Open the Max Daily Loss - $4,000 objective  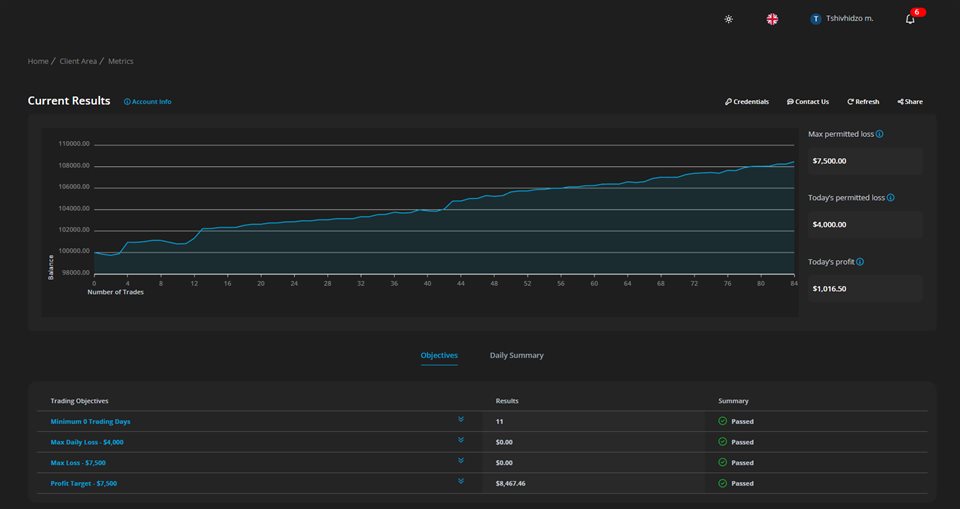87,442
